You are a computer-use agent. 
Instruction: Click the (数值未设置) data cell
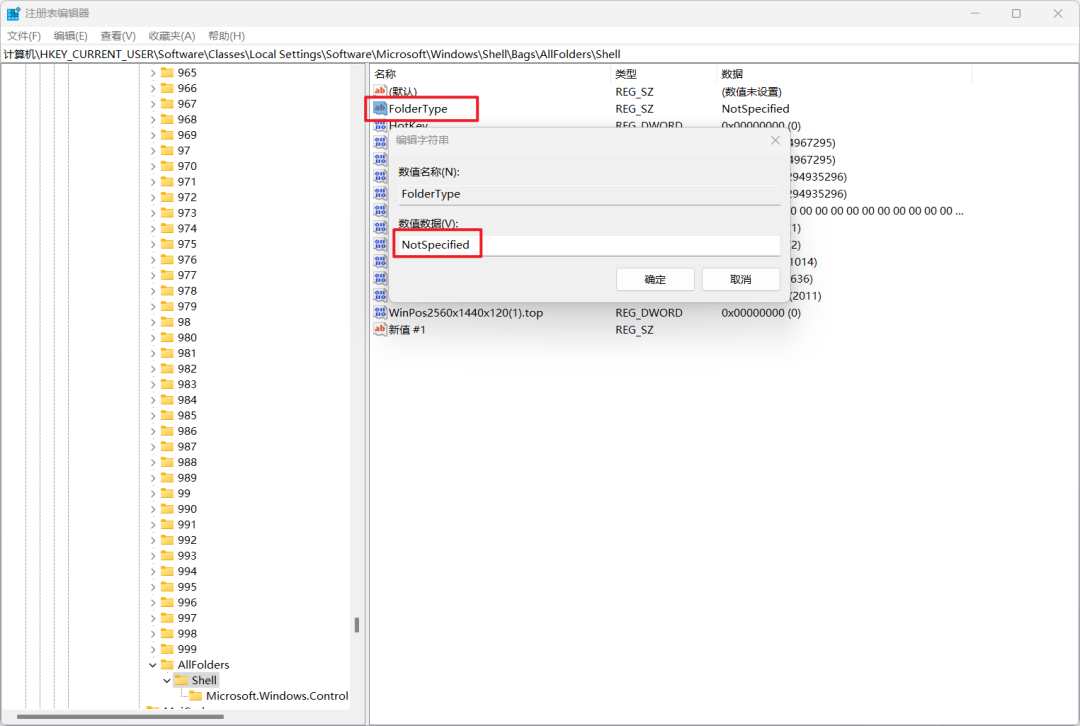tap(751, 92)
